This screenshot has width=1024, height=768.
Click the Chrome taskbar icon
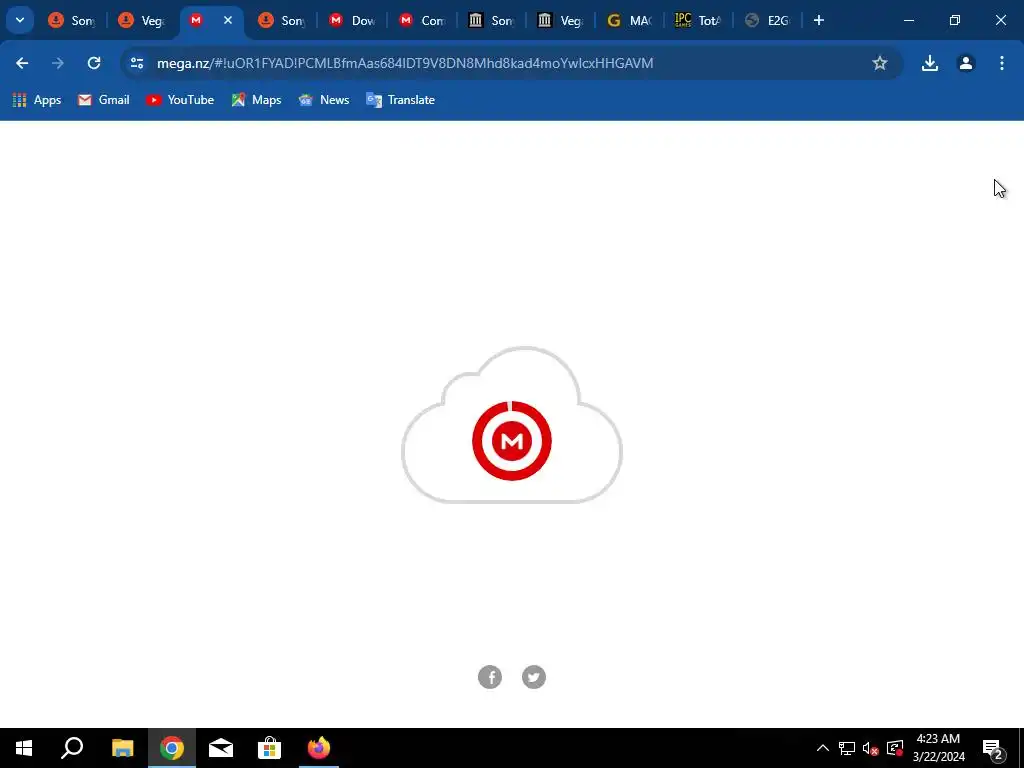coord(172,748)
